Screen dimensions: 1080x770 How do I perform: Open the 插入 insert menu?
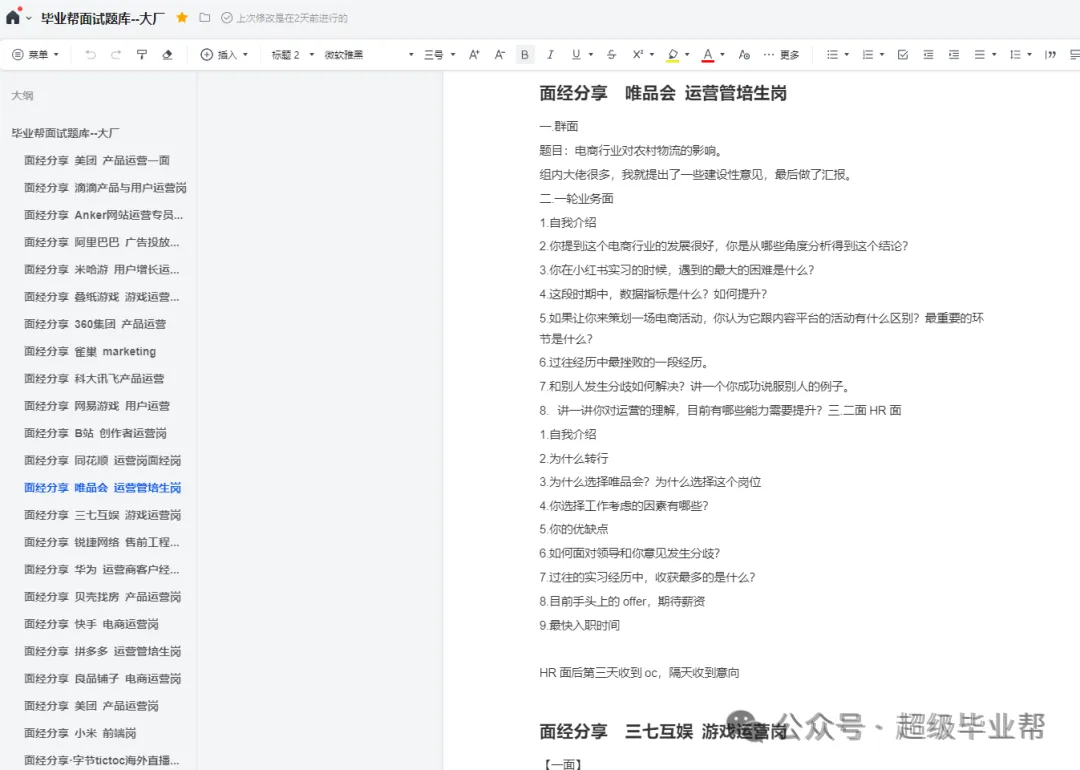(x=224, y=54)
